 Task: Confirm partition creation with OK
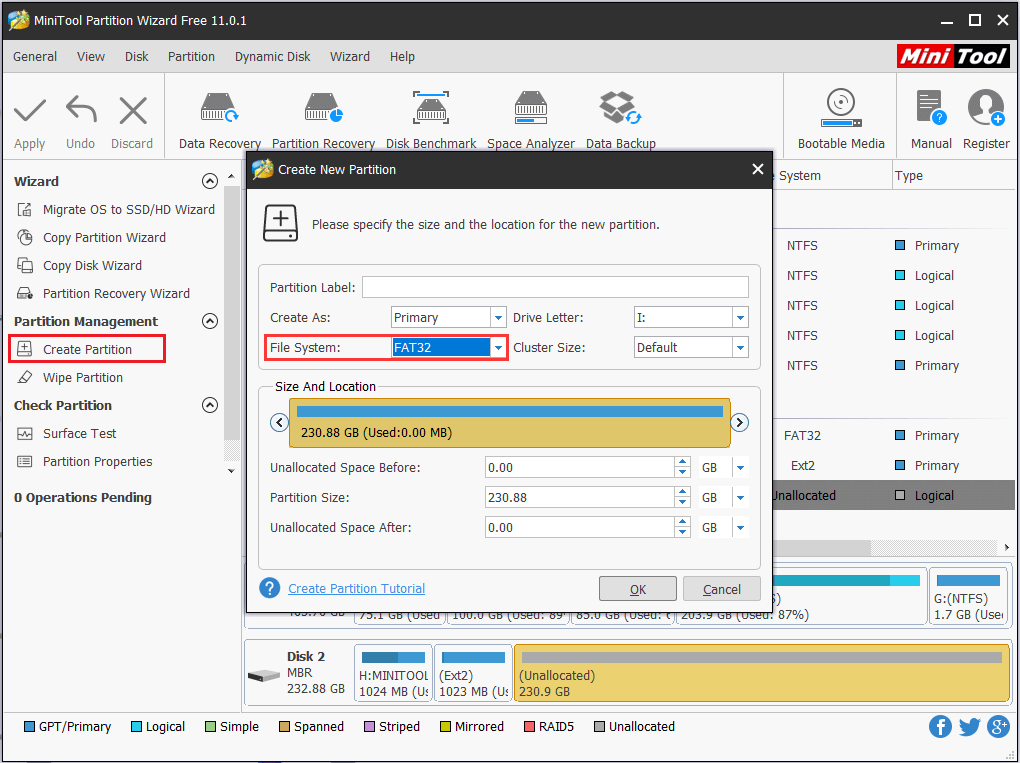[x=637, y=589]
